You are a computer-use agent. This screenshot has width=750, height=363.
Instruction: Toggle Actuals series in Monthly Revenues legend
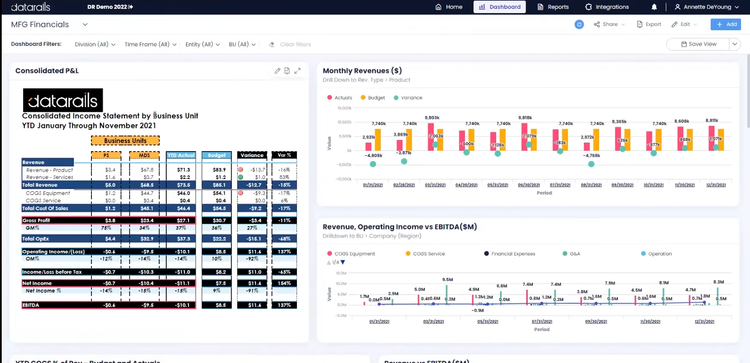340,98
